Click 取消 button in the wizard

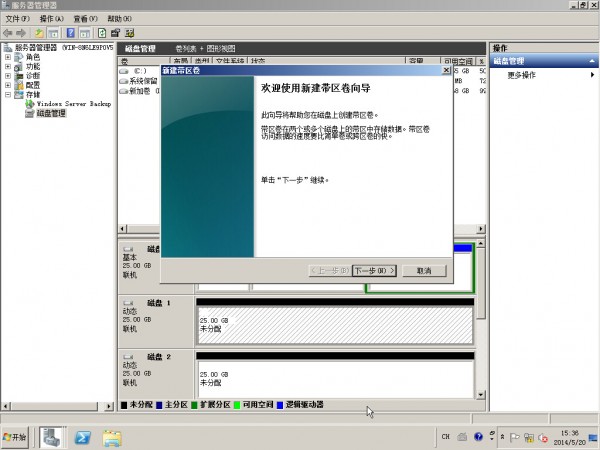pos(423,270)
